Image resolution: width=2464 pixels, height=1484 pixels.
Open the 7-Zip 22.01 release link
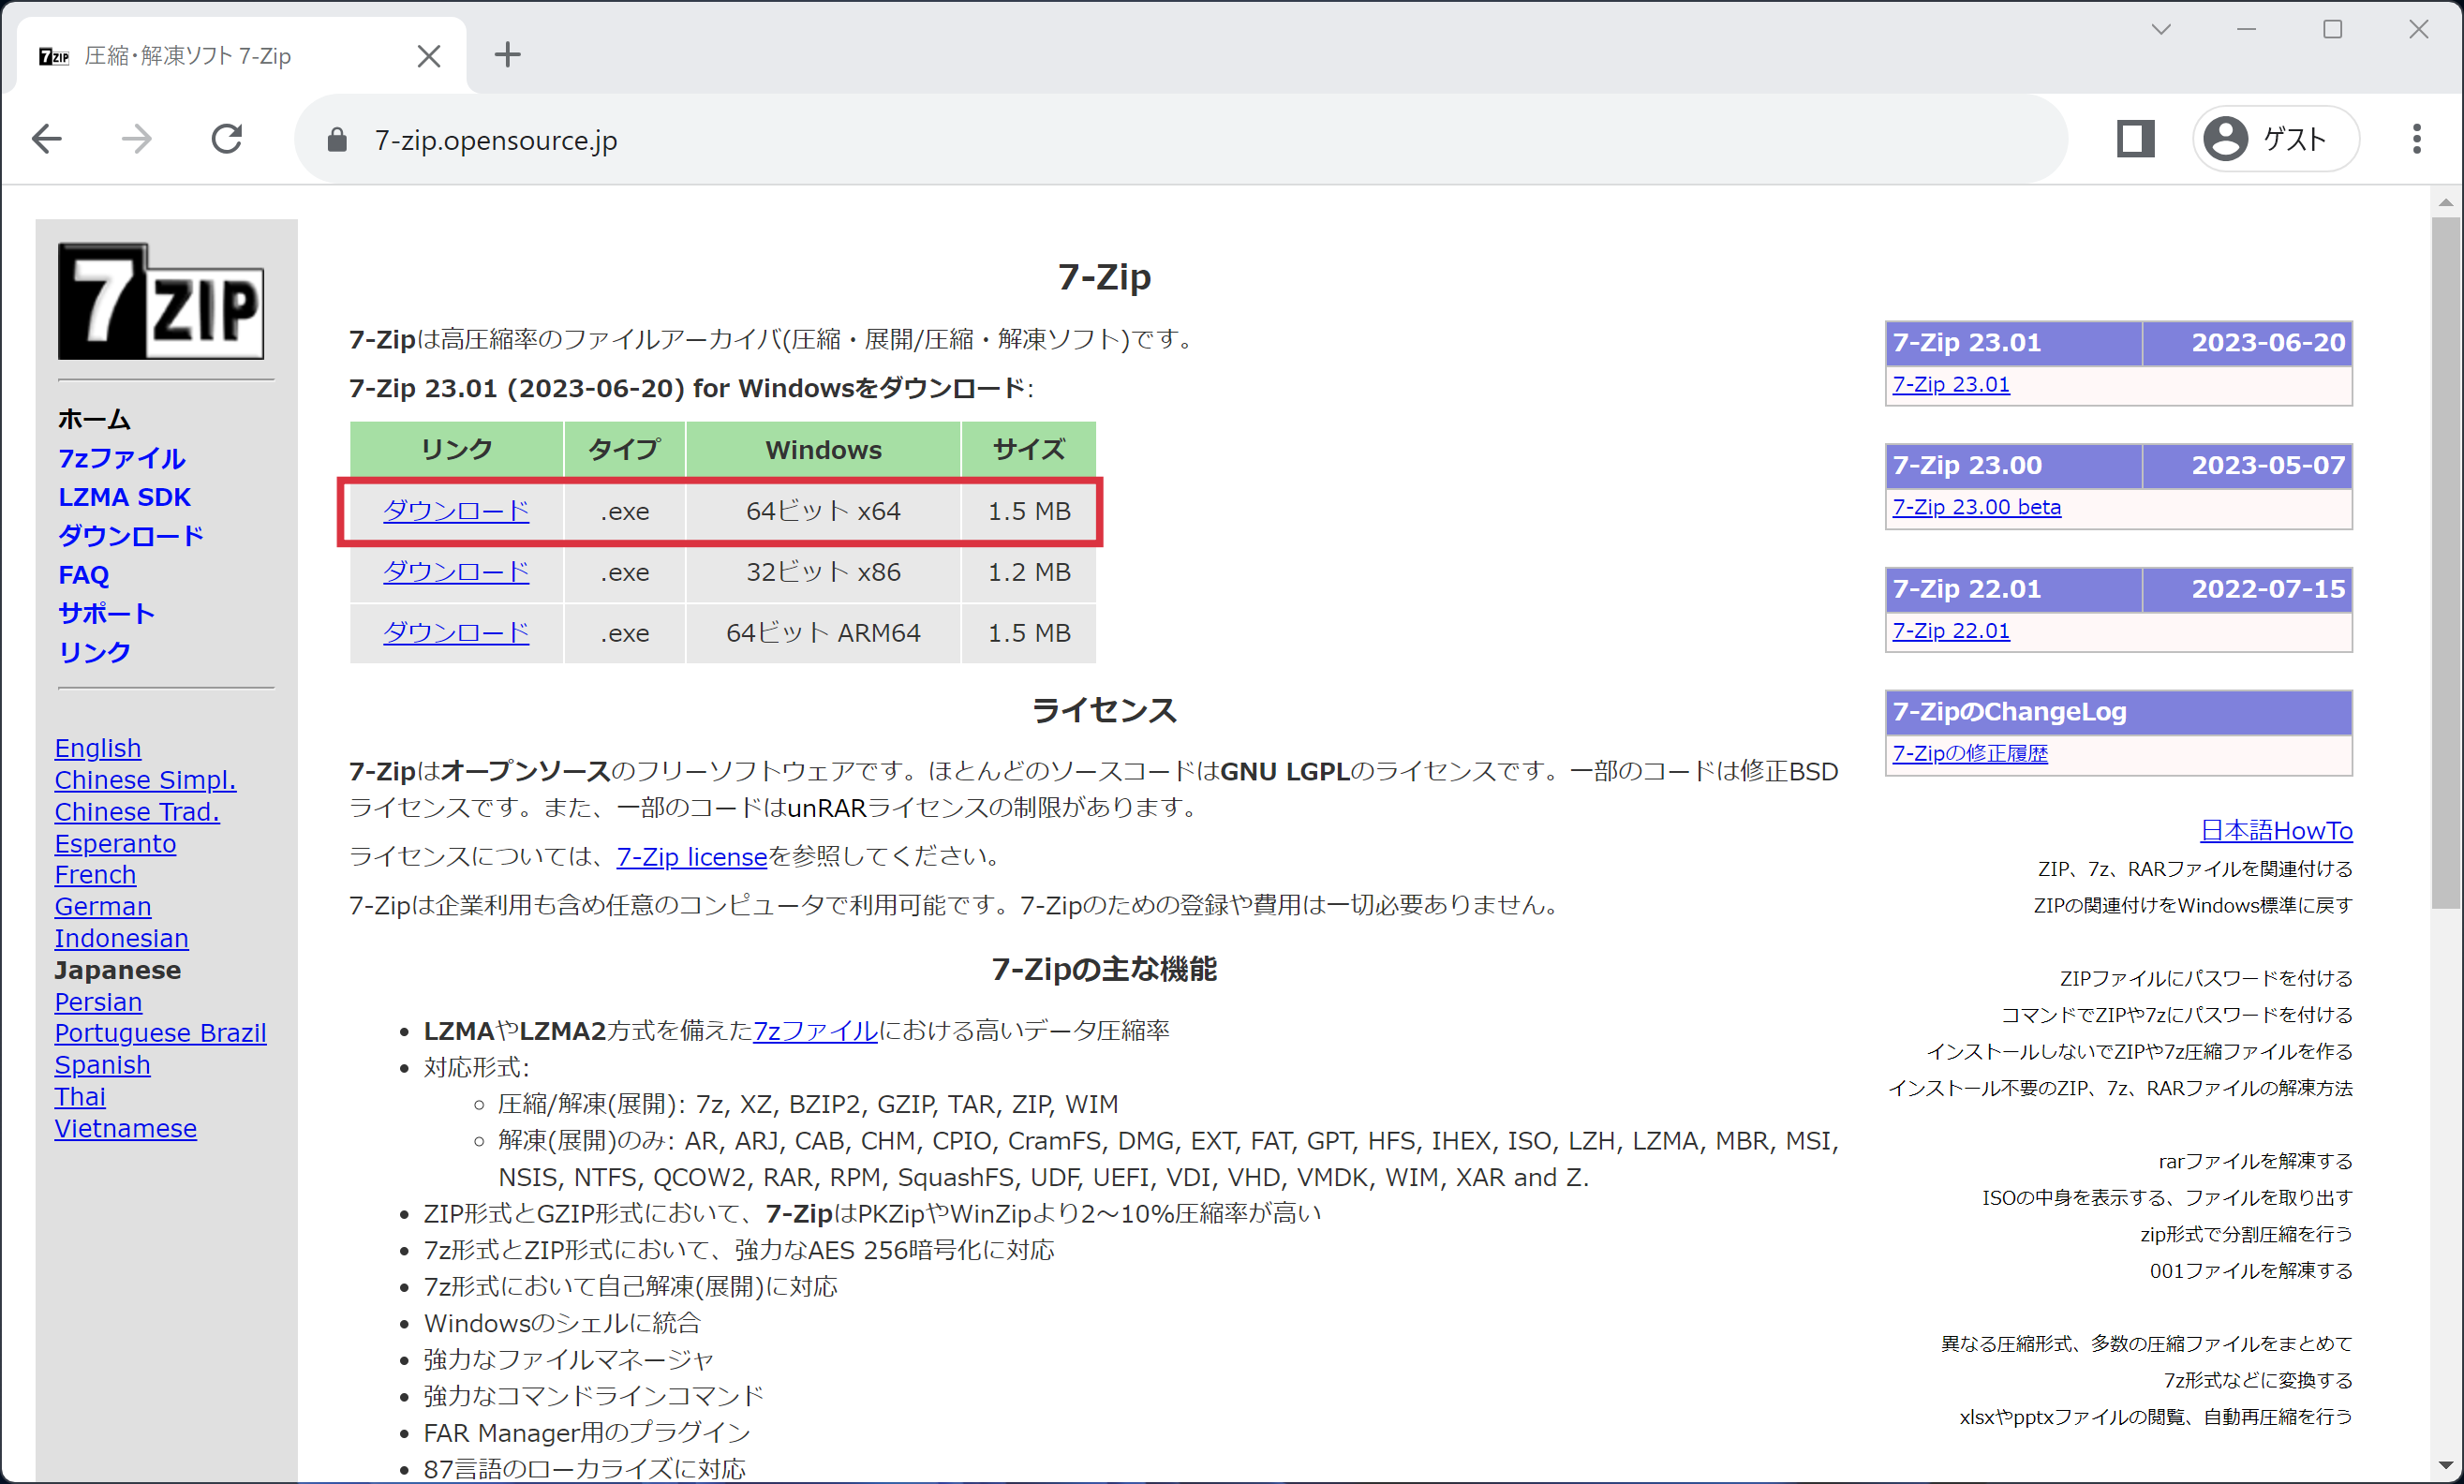coord(1951,631)
